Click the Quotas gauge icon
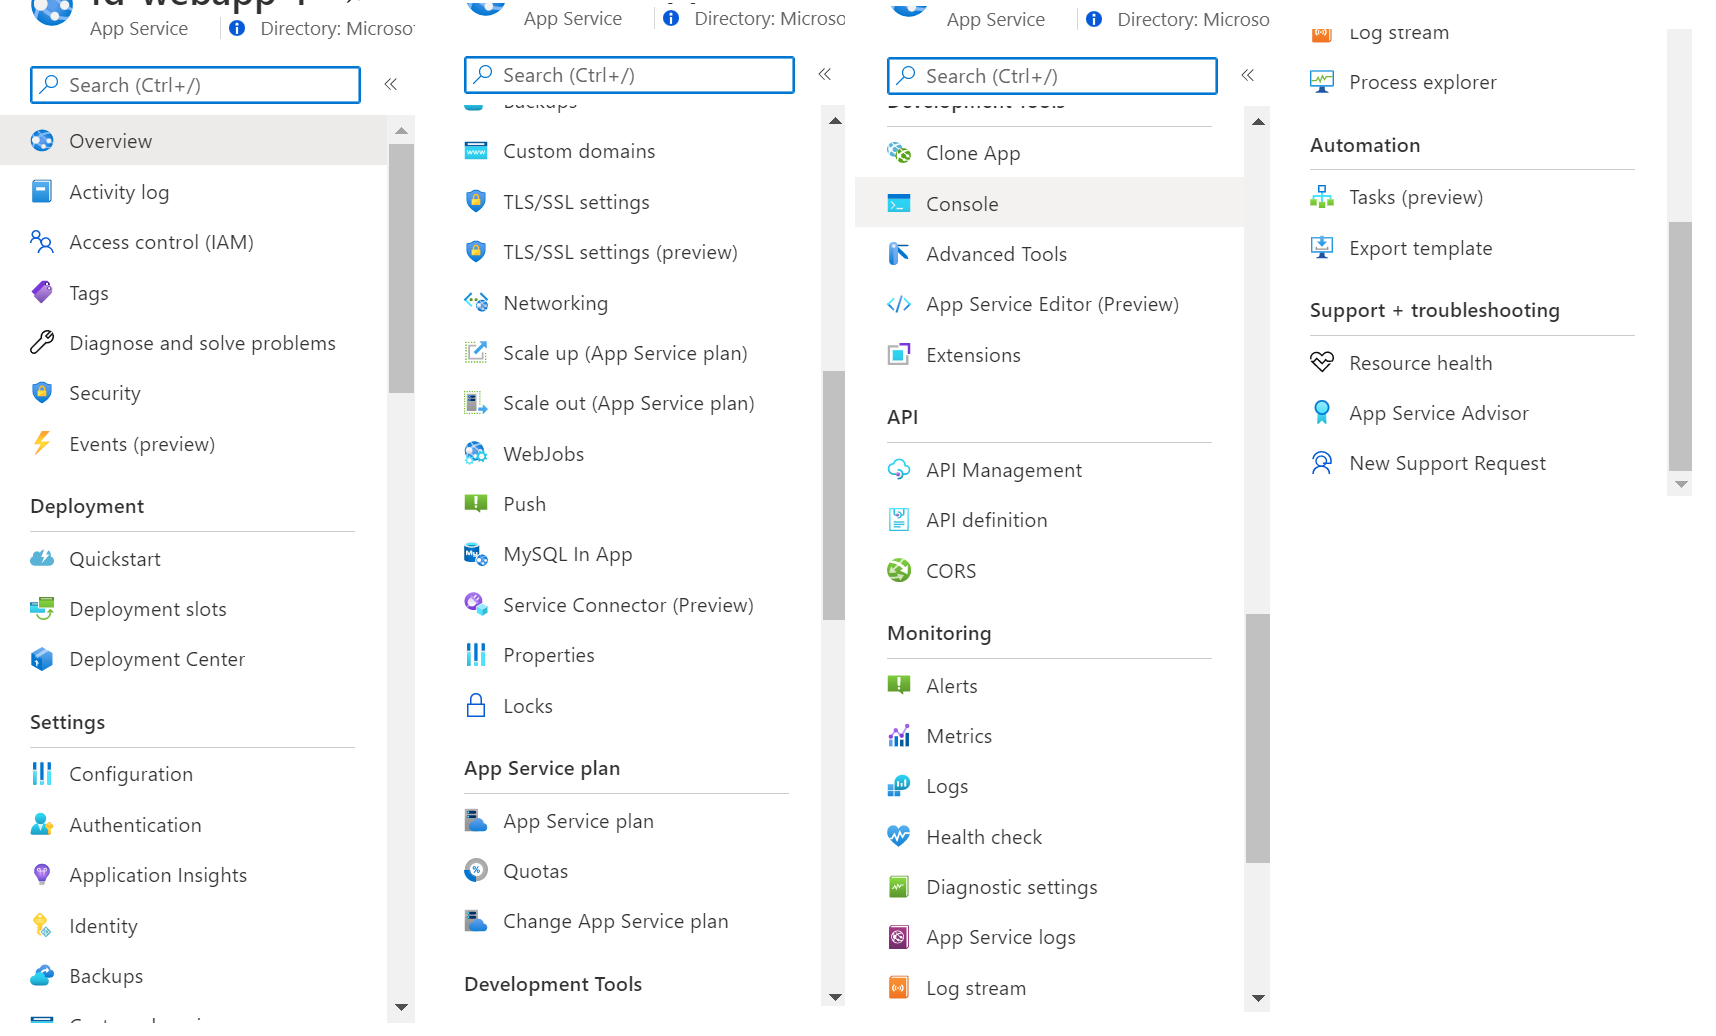Screen dimensions: 1716x1036 tap(476, 871)
